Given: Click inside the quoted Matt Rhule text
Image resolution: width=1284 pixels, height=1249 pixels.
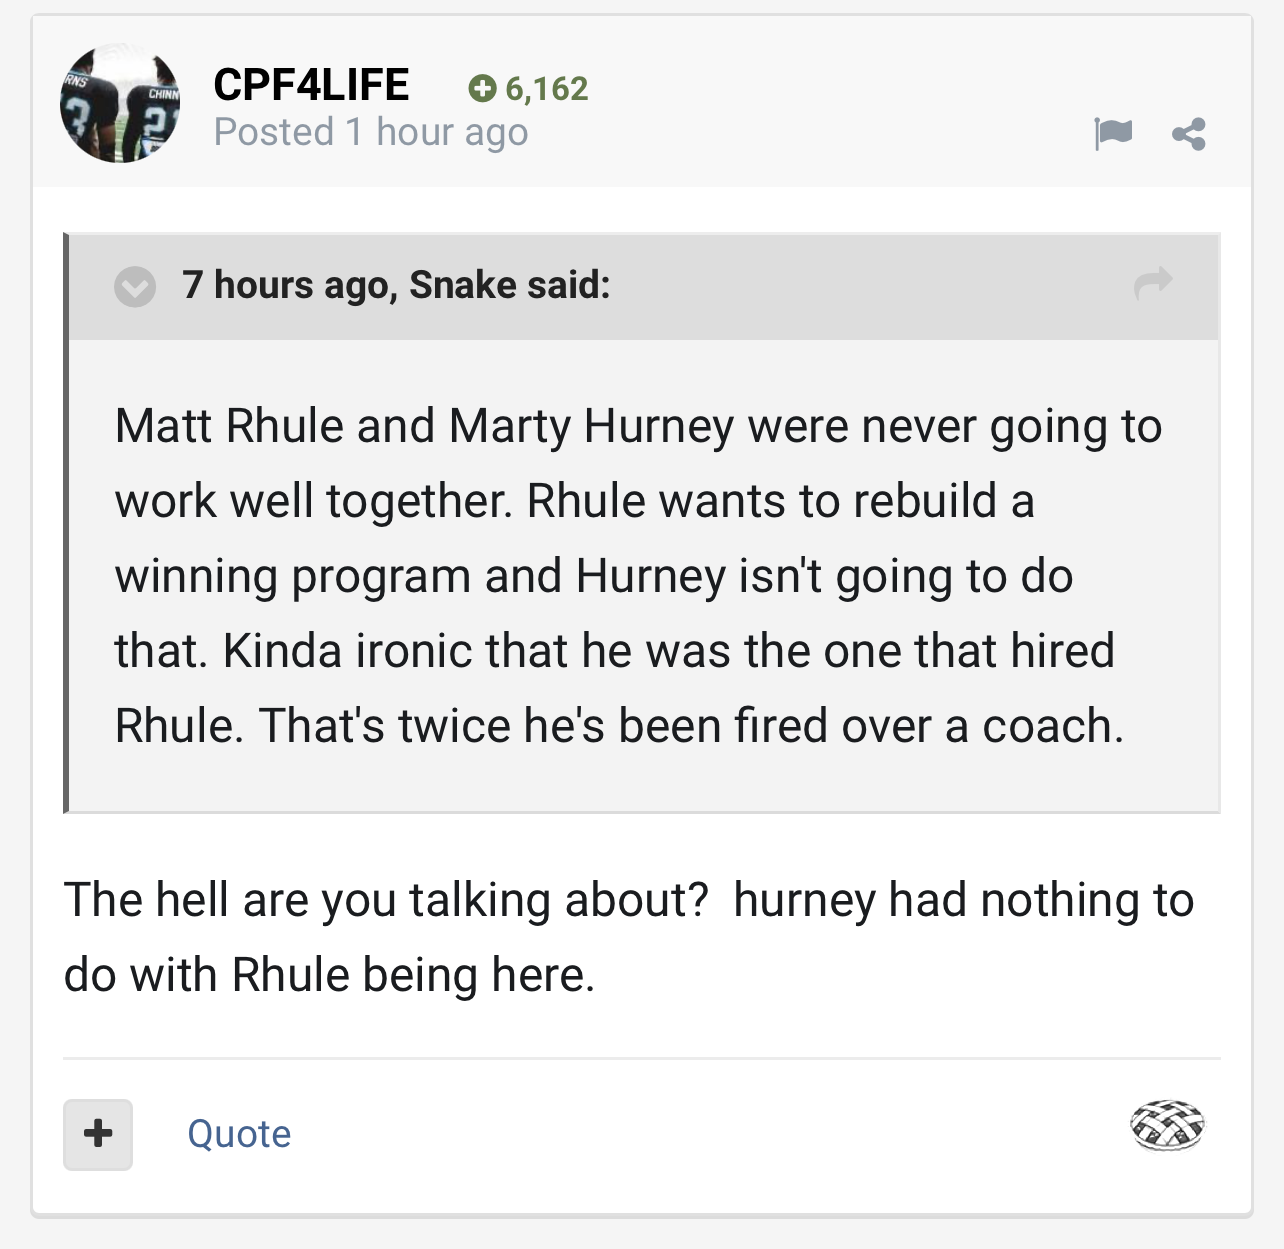Looking at the screenshot, I should (638, 575).
